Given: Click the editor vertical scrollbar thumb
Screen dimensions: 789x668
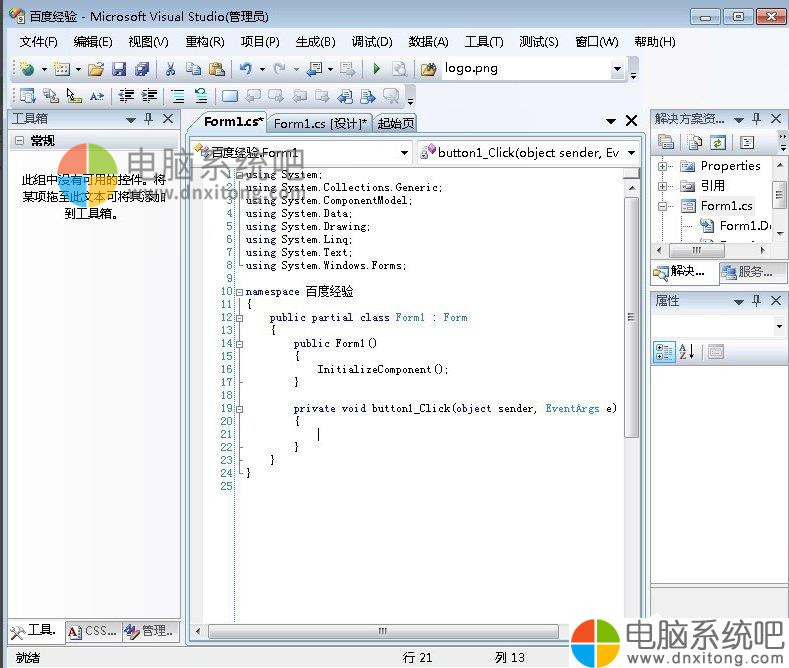Looking at the screenshot, I should 632,317.
